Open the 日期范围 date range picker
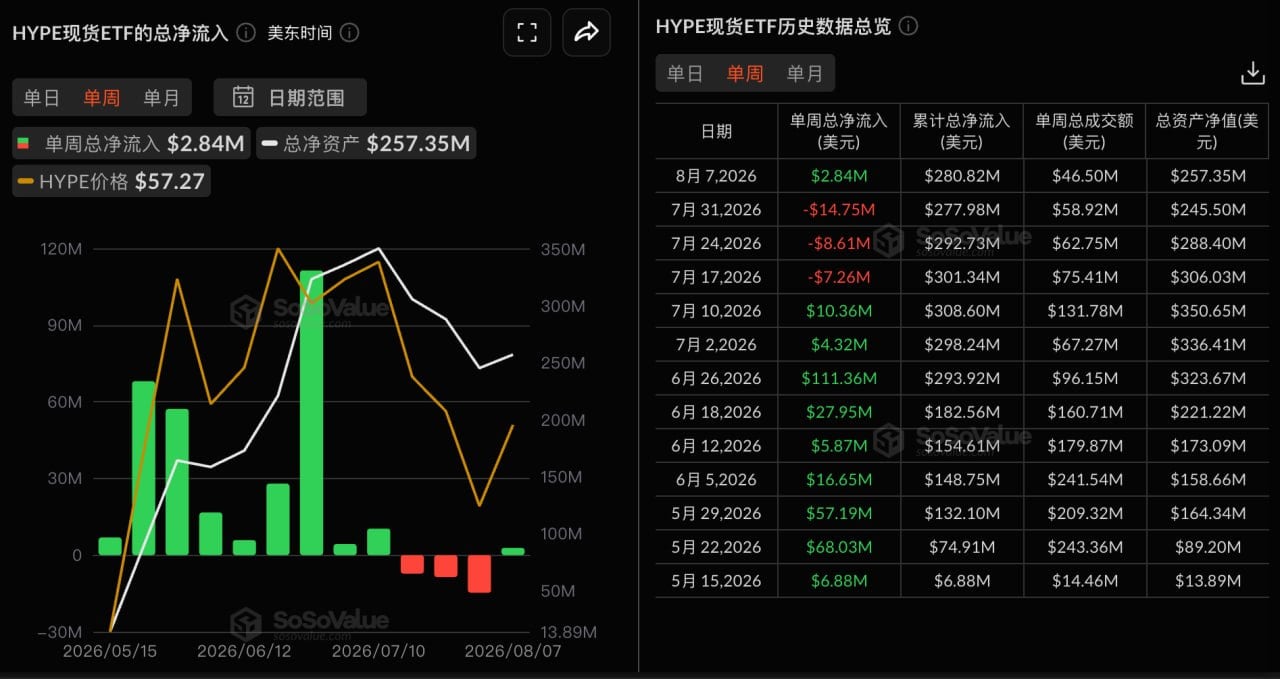Viewport: 1280px width, 679px height. (290, 97)
